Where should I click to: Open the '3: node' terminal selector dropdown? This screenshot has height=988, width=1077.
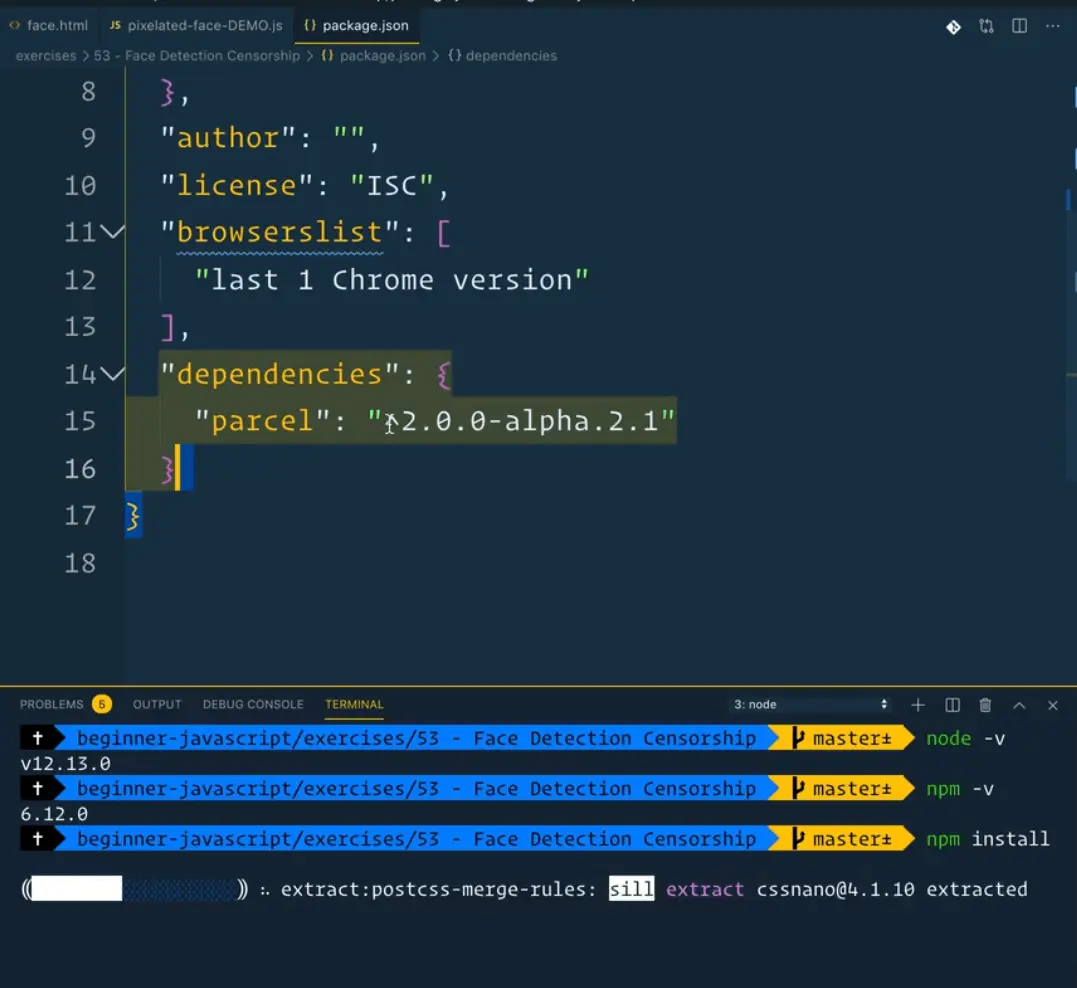810,705
